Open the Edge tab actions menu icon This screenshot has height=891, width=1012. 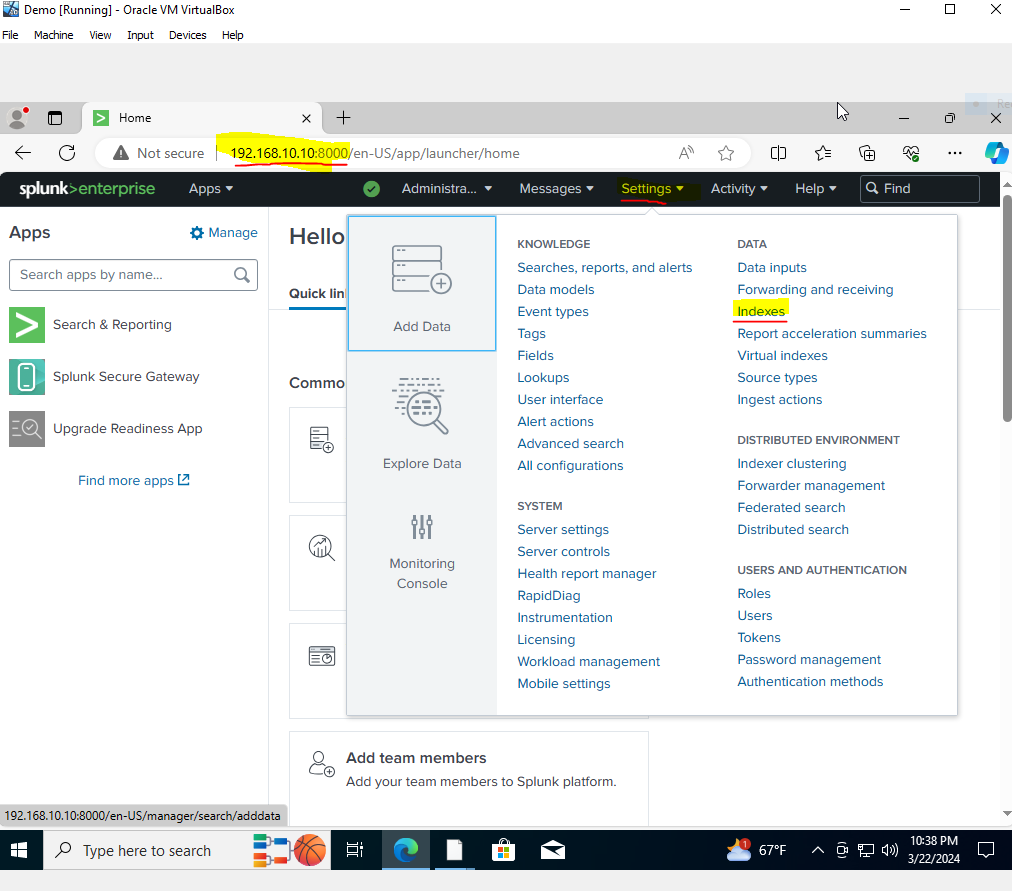pos(56,118)
